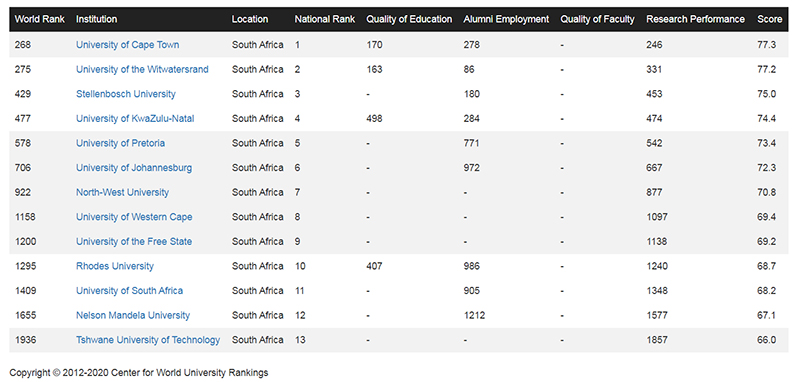The height and width of the screenshot is (382, 800).
Task: Select the Research Performance column header
Action: coord(695,19)
